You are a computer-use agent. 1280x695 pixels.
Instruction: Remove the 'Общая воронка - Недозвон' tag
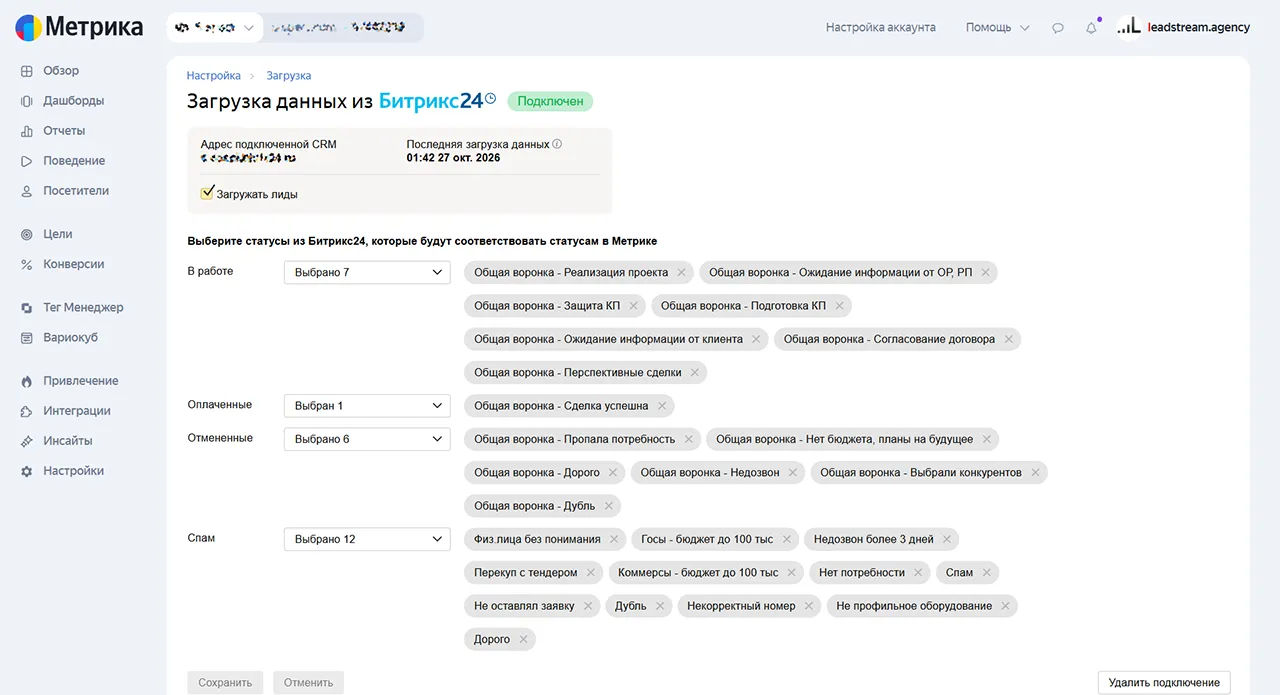pos(793,473)
